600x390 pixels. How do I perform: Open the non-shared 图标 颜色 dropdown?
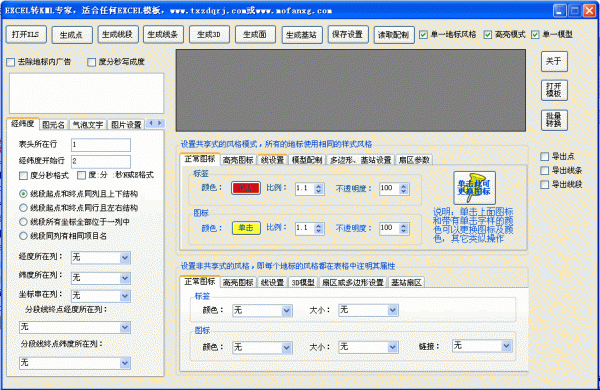pyautogui.click(x=262, y=347)
